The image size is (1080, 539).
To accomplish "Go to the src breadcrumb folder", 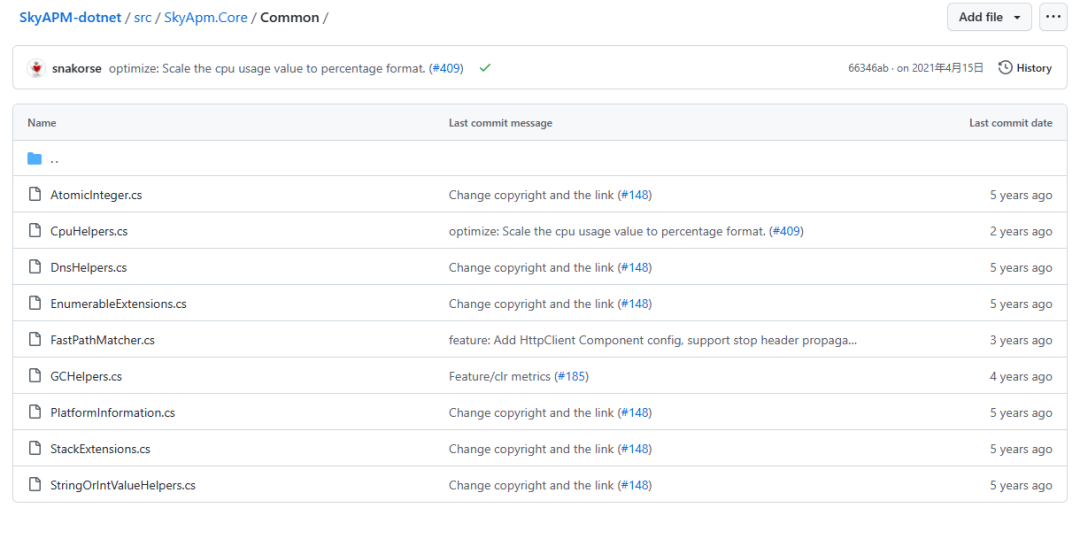I will tap(143, 17).
